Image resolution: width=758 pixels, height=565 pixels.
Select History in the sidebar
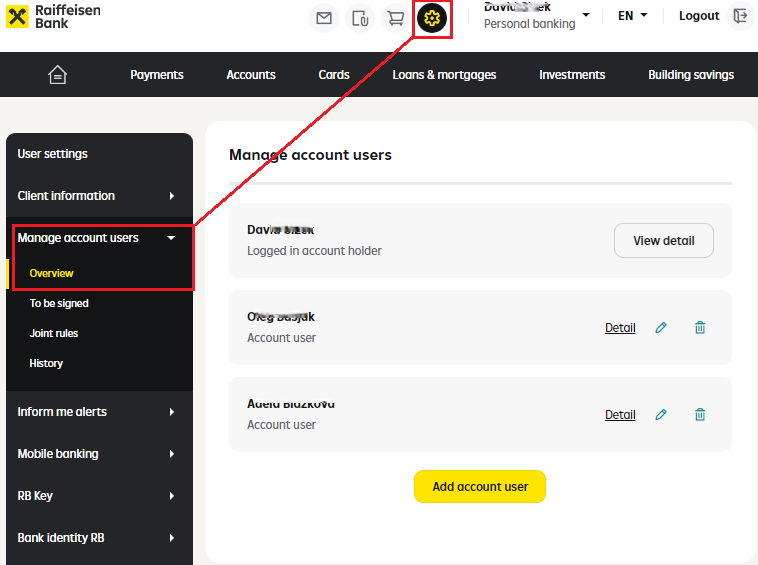(x=46, y=363)
